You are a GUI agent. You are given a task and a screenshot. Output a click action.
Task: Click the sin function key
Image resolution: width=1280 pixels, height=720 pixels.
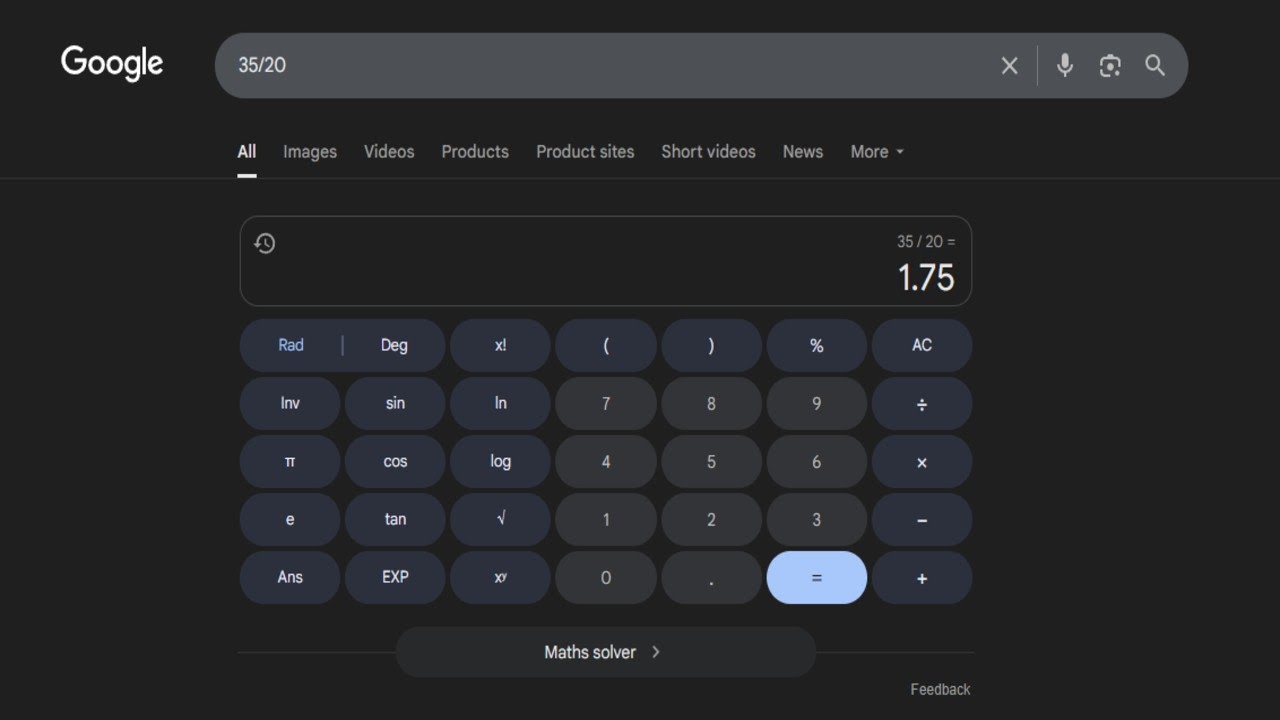pyautogui.click(x=395, y=403)
